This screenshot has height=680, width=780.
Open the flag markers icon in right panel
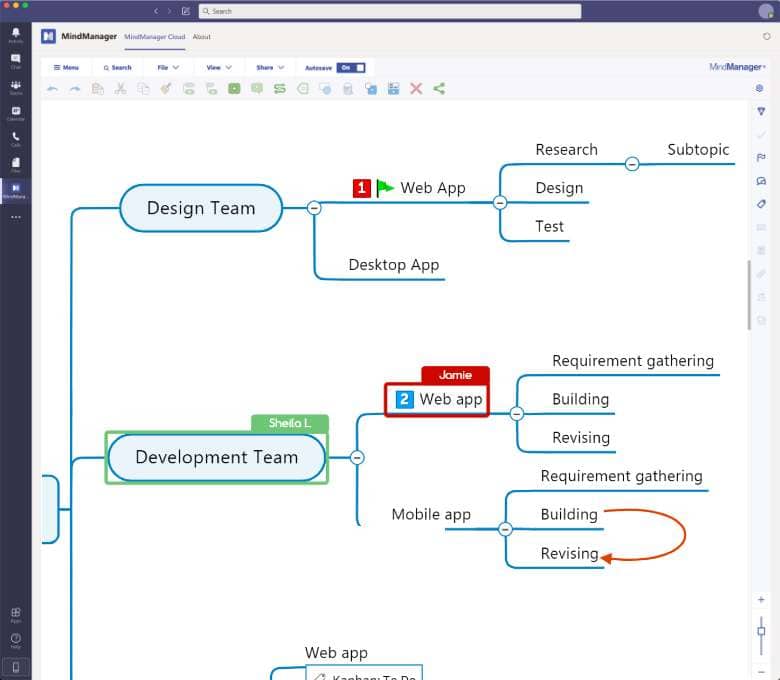coord(761,158)
